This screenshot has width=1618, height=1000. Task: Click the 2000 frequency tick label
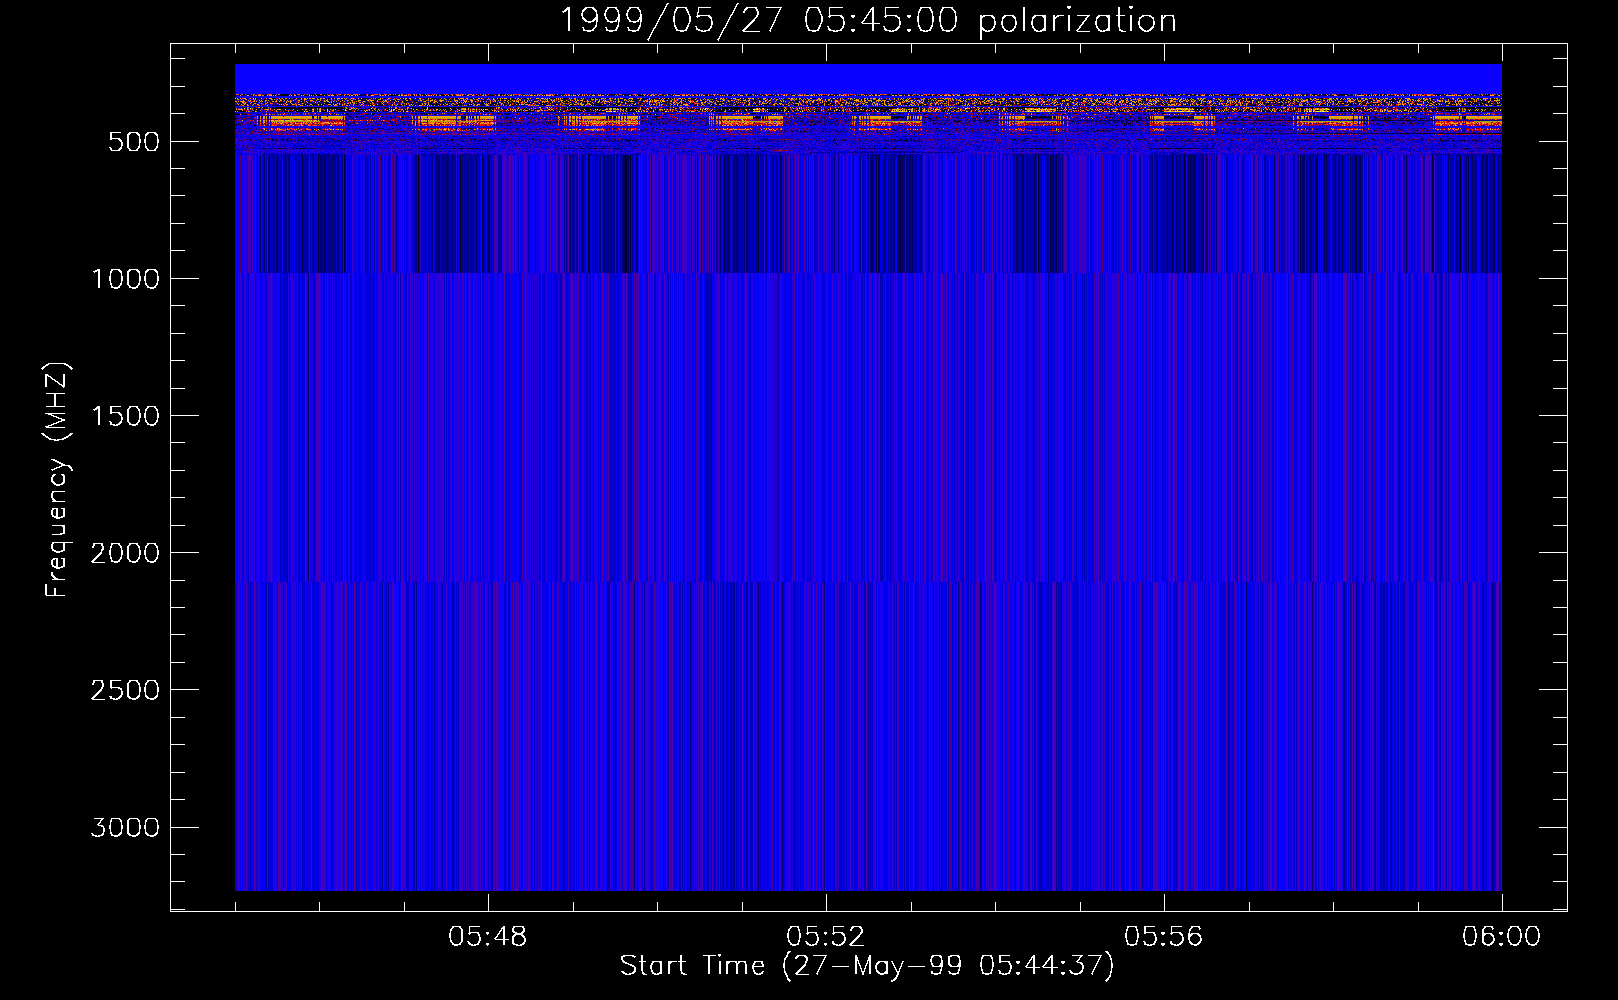[125, 553]
